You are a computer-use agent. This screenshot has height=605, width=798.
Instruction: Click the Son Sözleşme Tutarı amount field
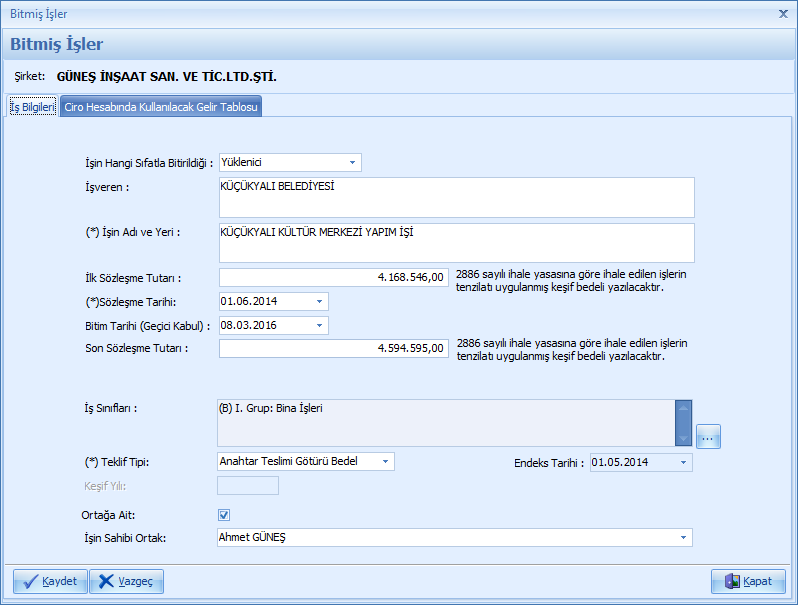[333, 348]
